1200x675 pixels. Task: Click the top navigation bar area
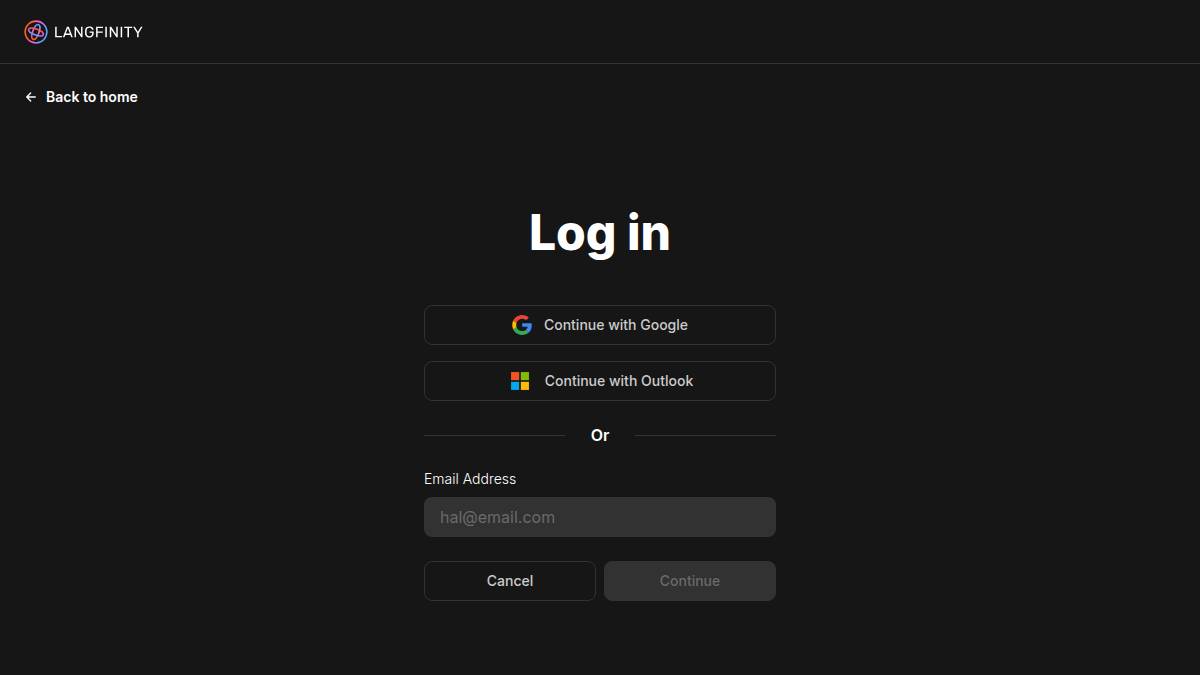point(600,31)
